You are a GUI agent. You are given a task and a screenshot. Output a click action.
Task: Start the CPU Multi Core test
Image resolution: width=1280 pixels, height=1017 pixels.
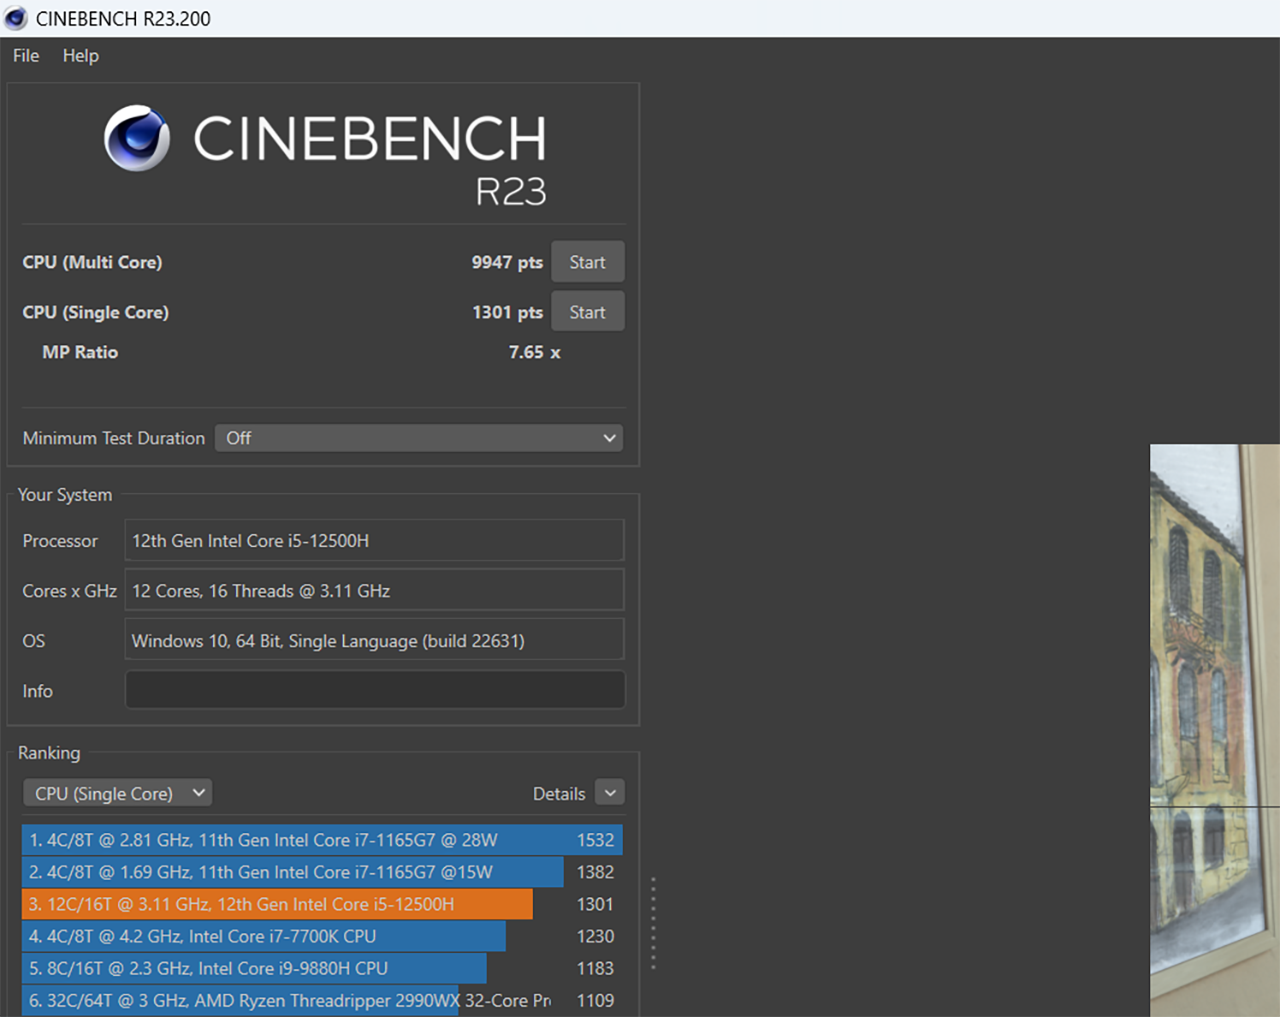tap(588, 262)
